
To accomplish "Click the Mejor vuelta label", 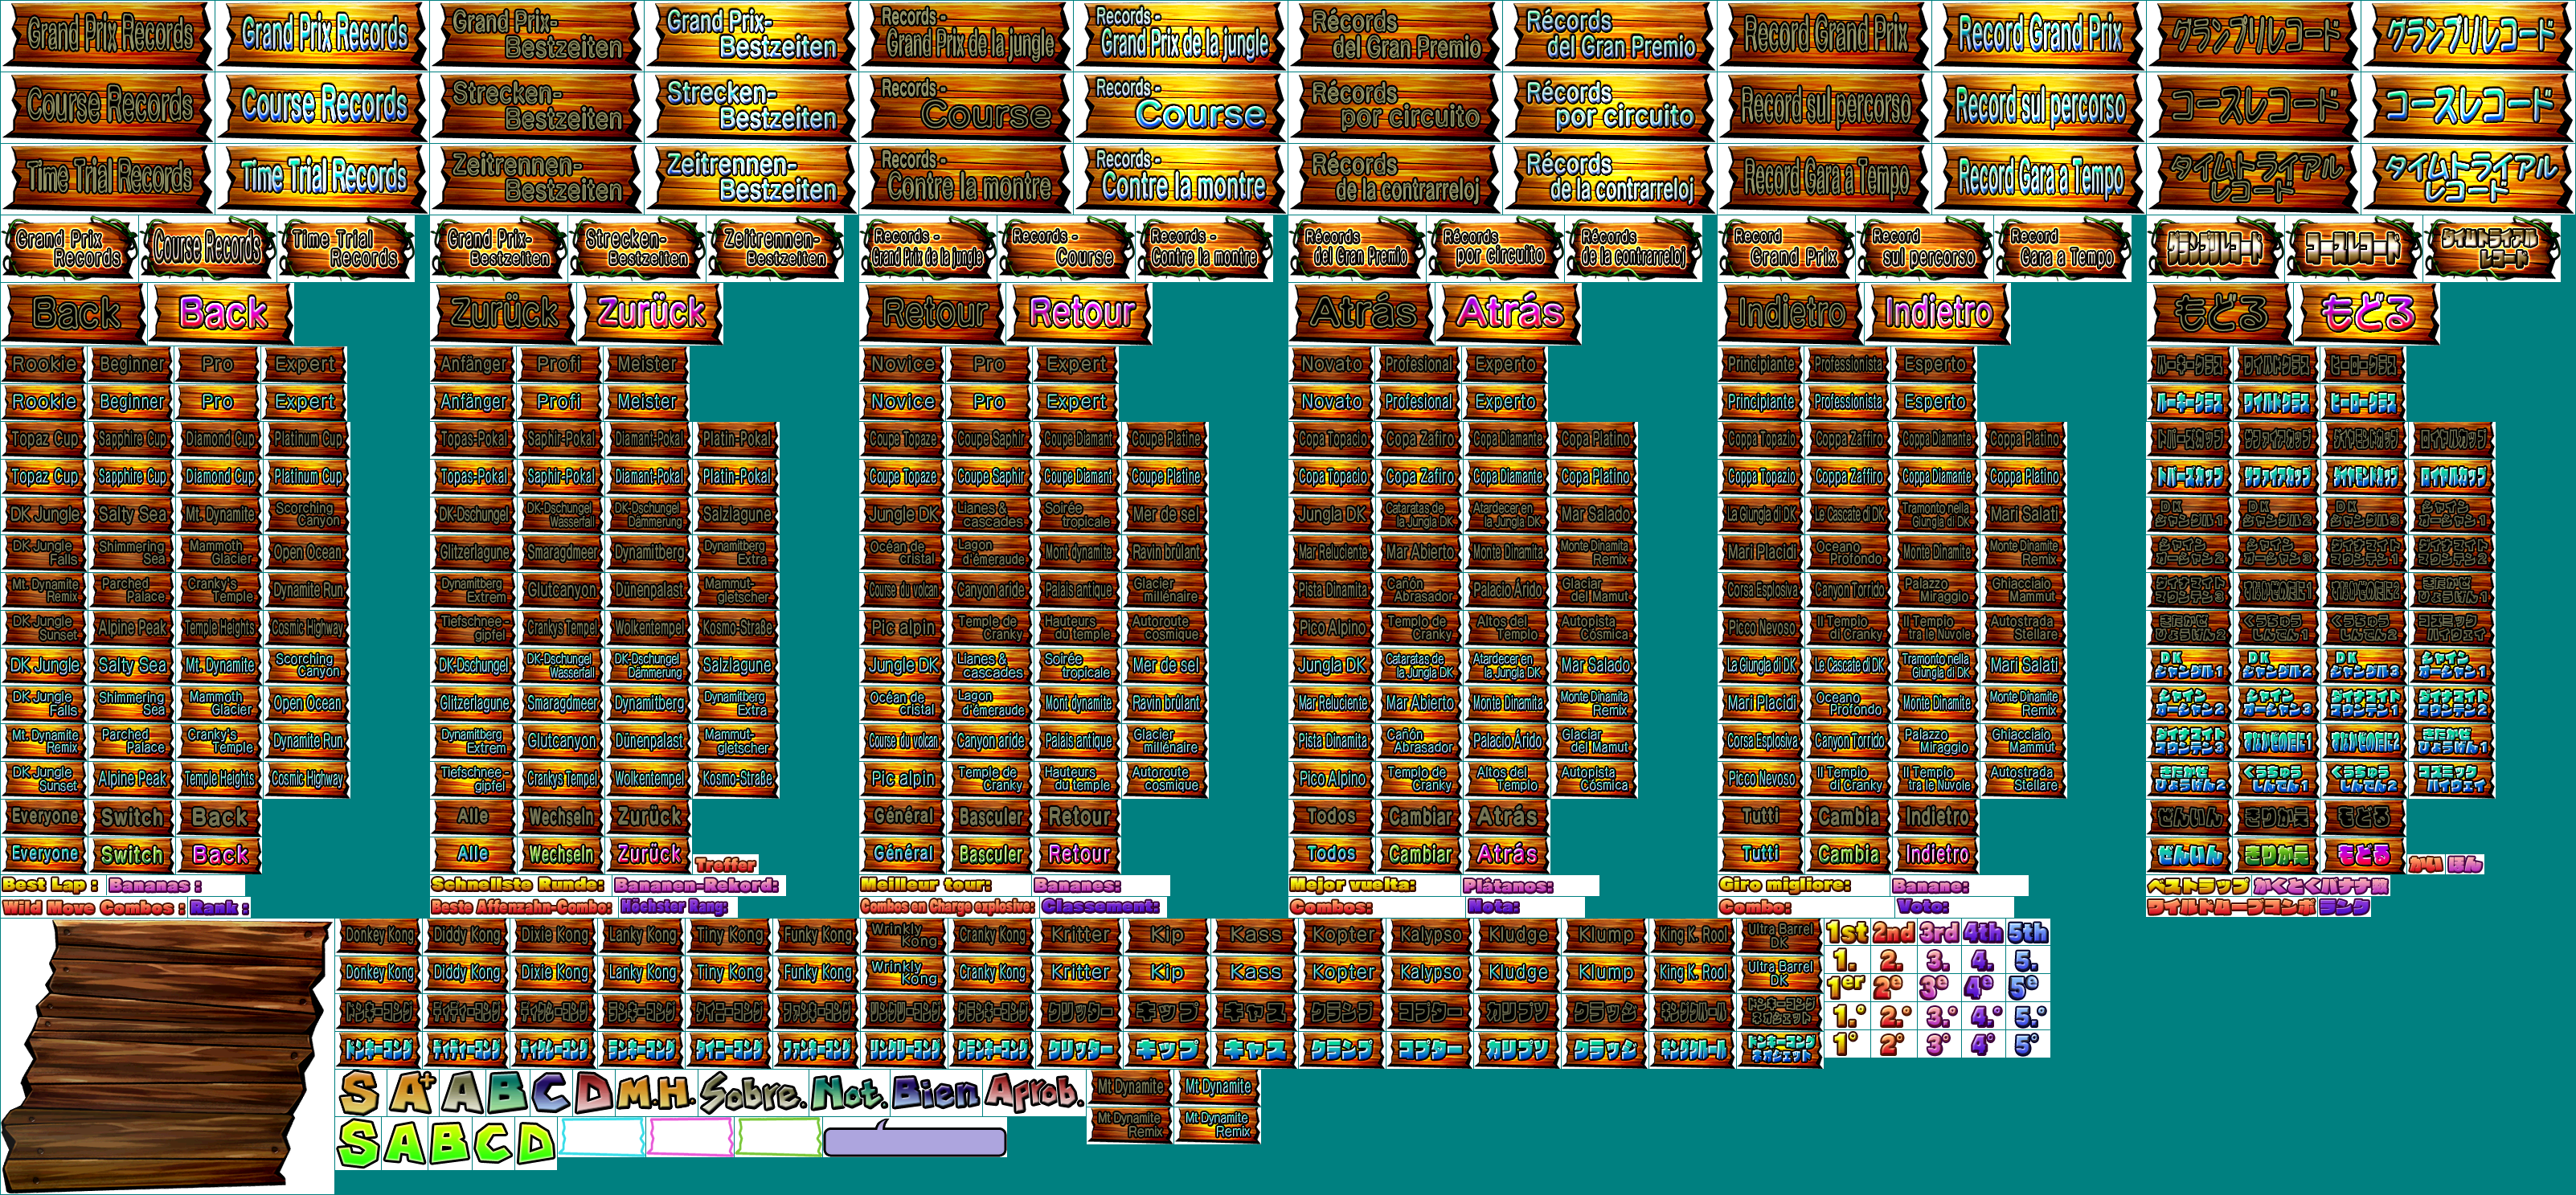I will click(x=1352, y=885).
